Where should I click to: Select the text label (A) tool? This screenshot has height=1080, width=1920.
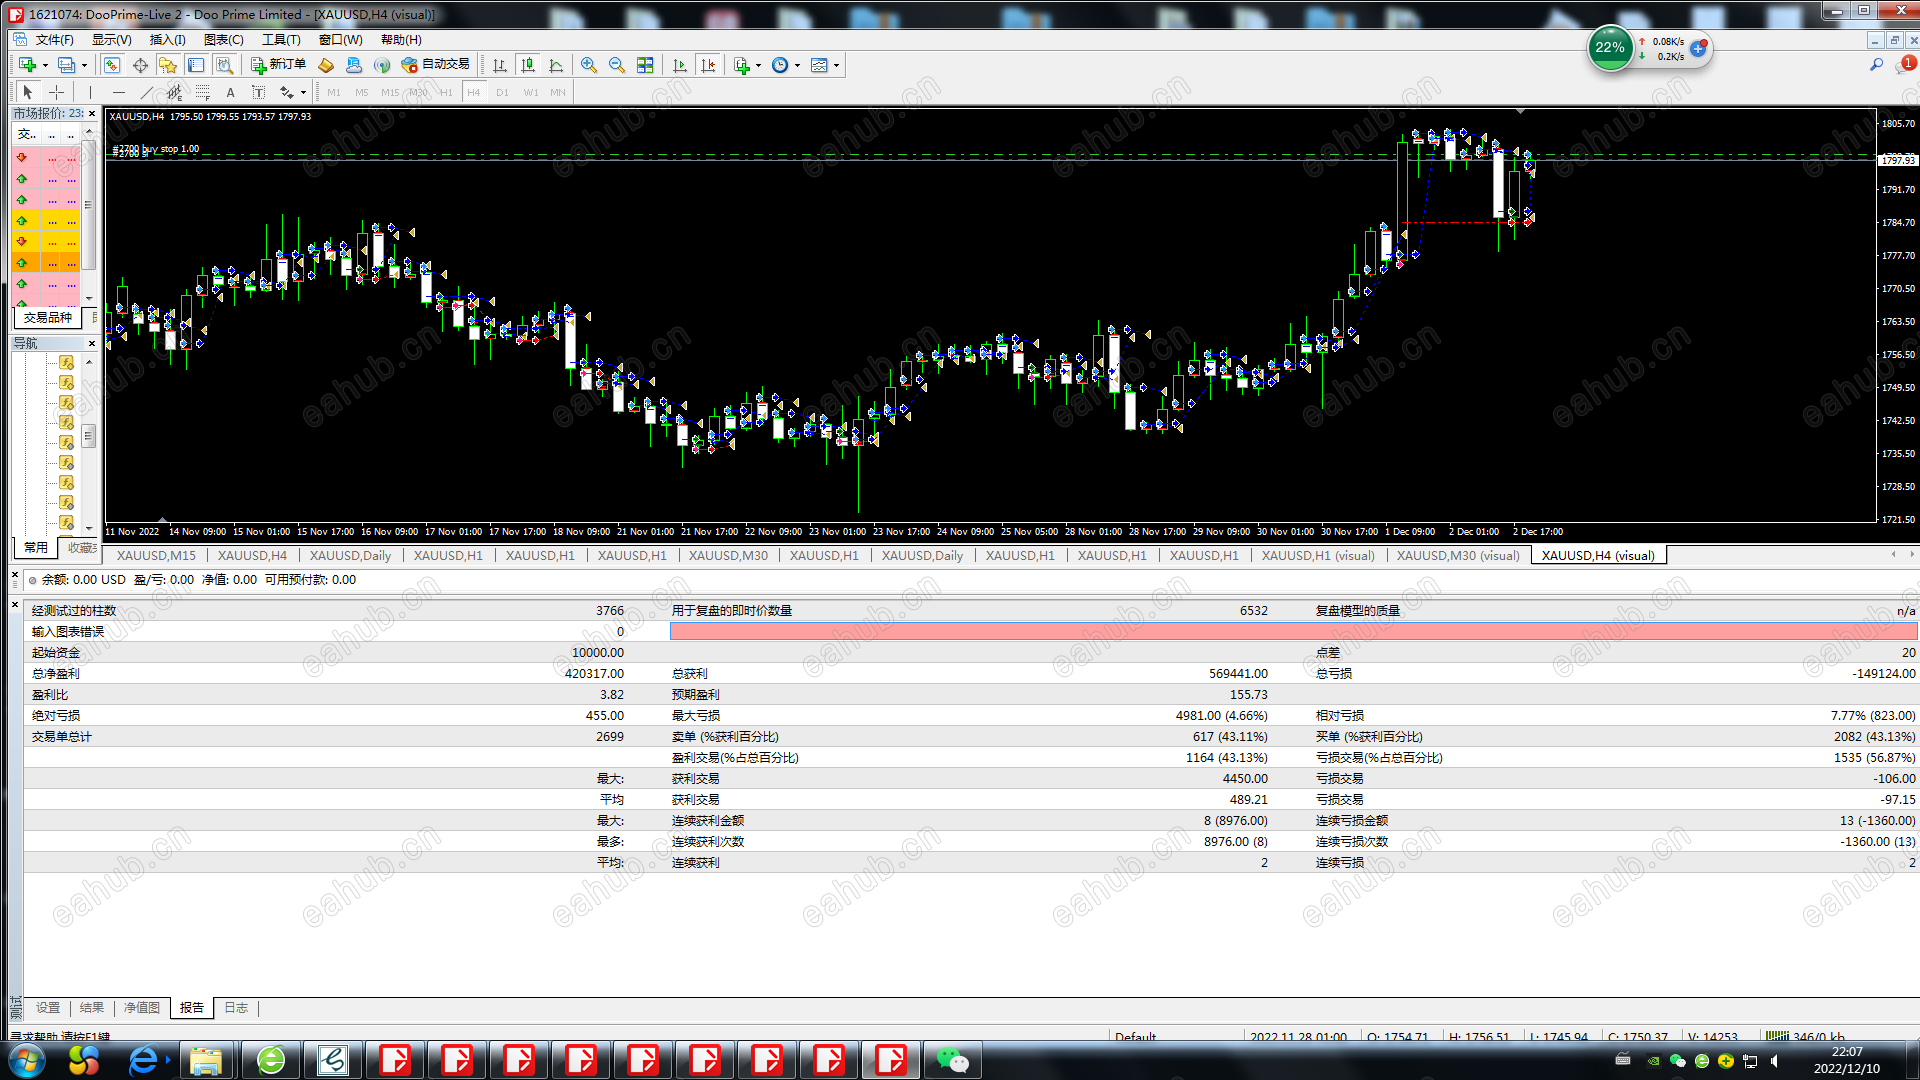click(x=230, y=92)
